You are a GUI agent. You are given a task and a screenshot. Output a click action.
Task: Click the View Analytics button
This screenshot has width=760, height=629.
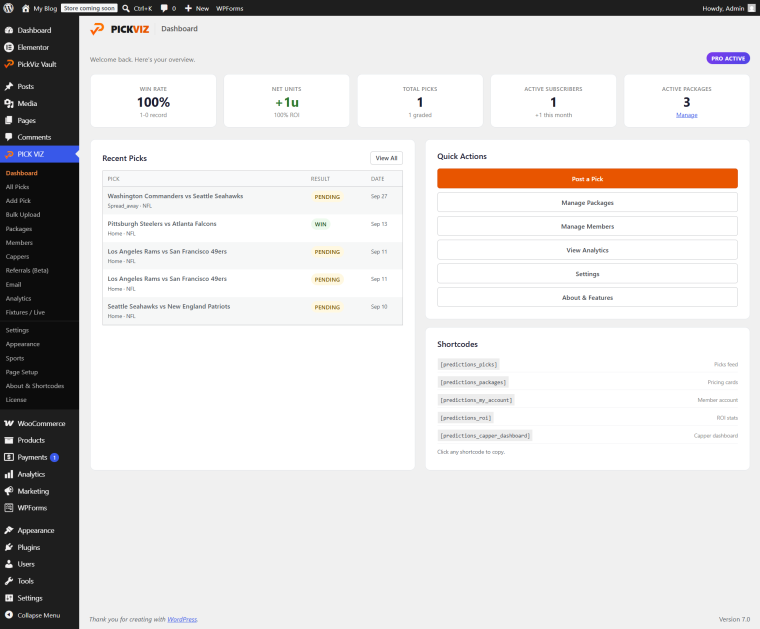pyautogui.click(x=587, y=250)
